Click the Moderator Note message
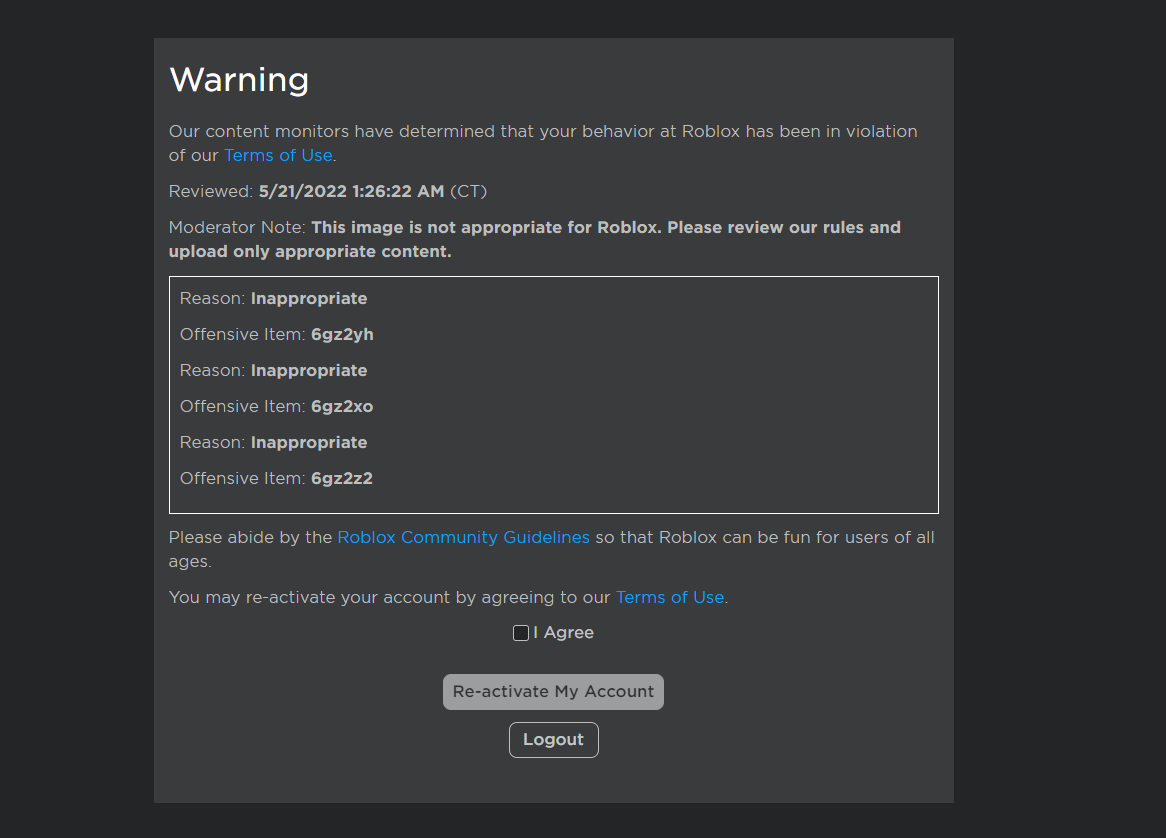This screenshot has width=1166, height=838. coord(535,239)
